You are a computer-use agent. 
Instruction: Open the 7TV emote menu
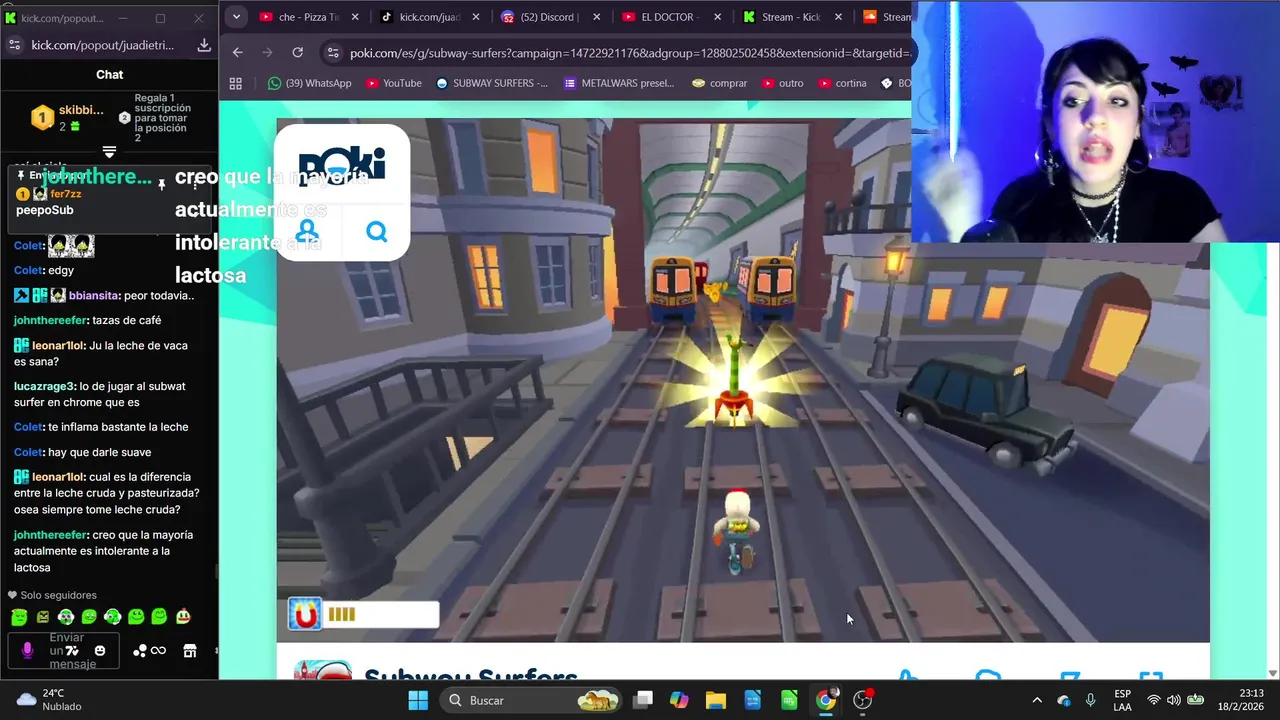point(72,651)
